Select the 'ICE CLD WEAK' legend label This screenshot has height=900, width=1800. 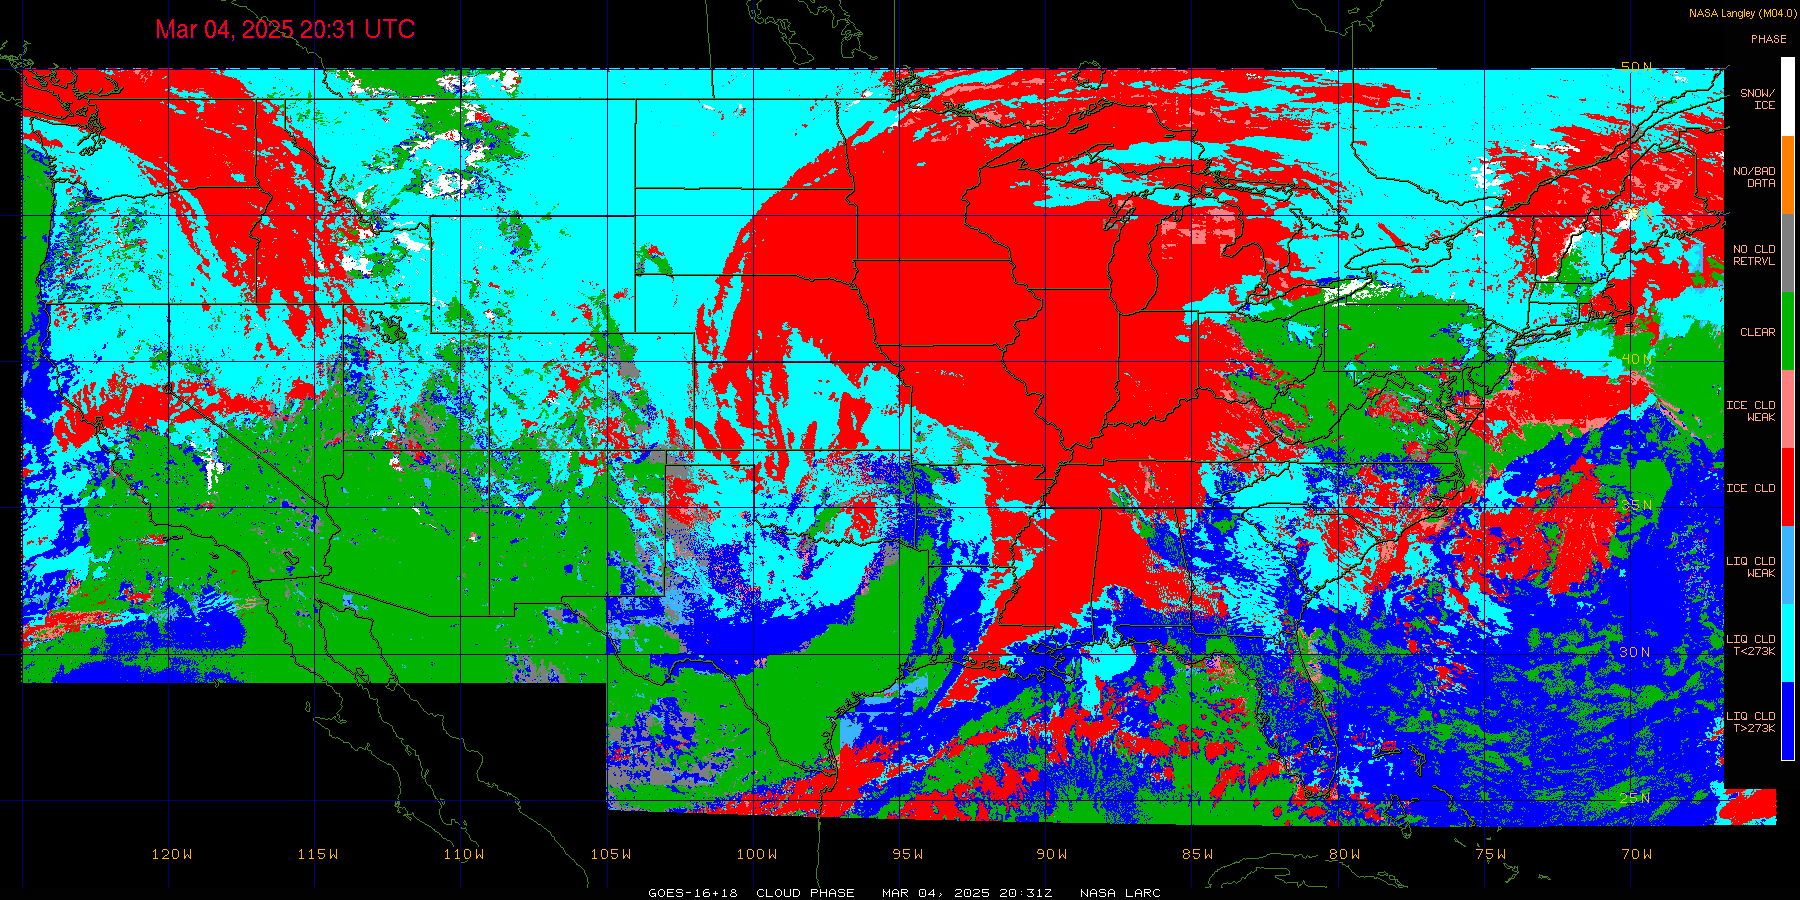(1751, 411)
